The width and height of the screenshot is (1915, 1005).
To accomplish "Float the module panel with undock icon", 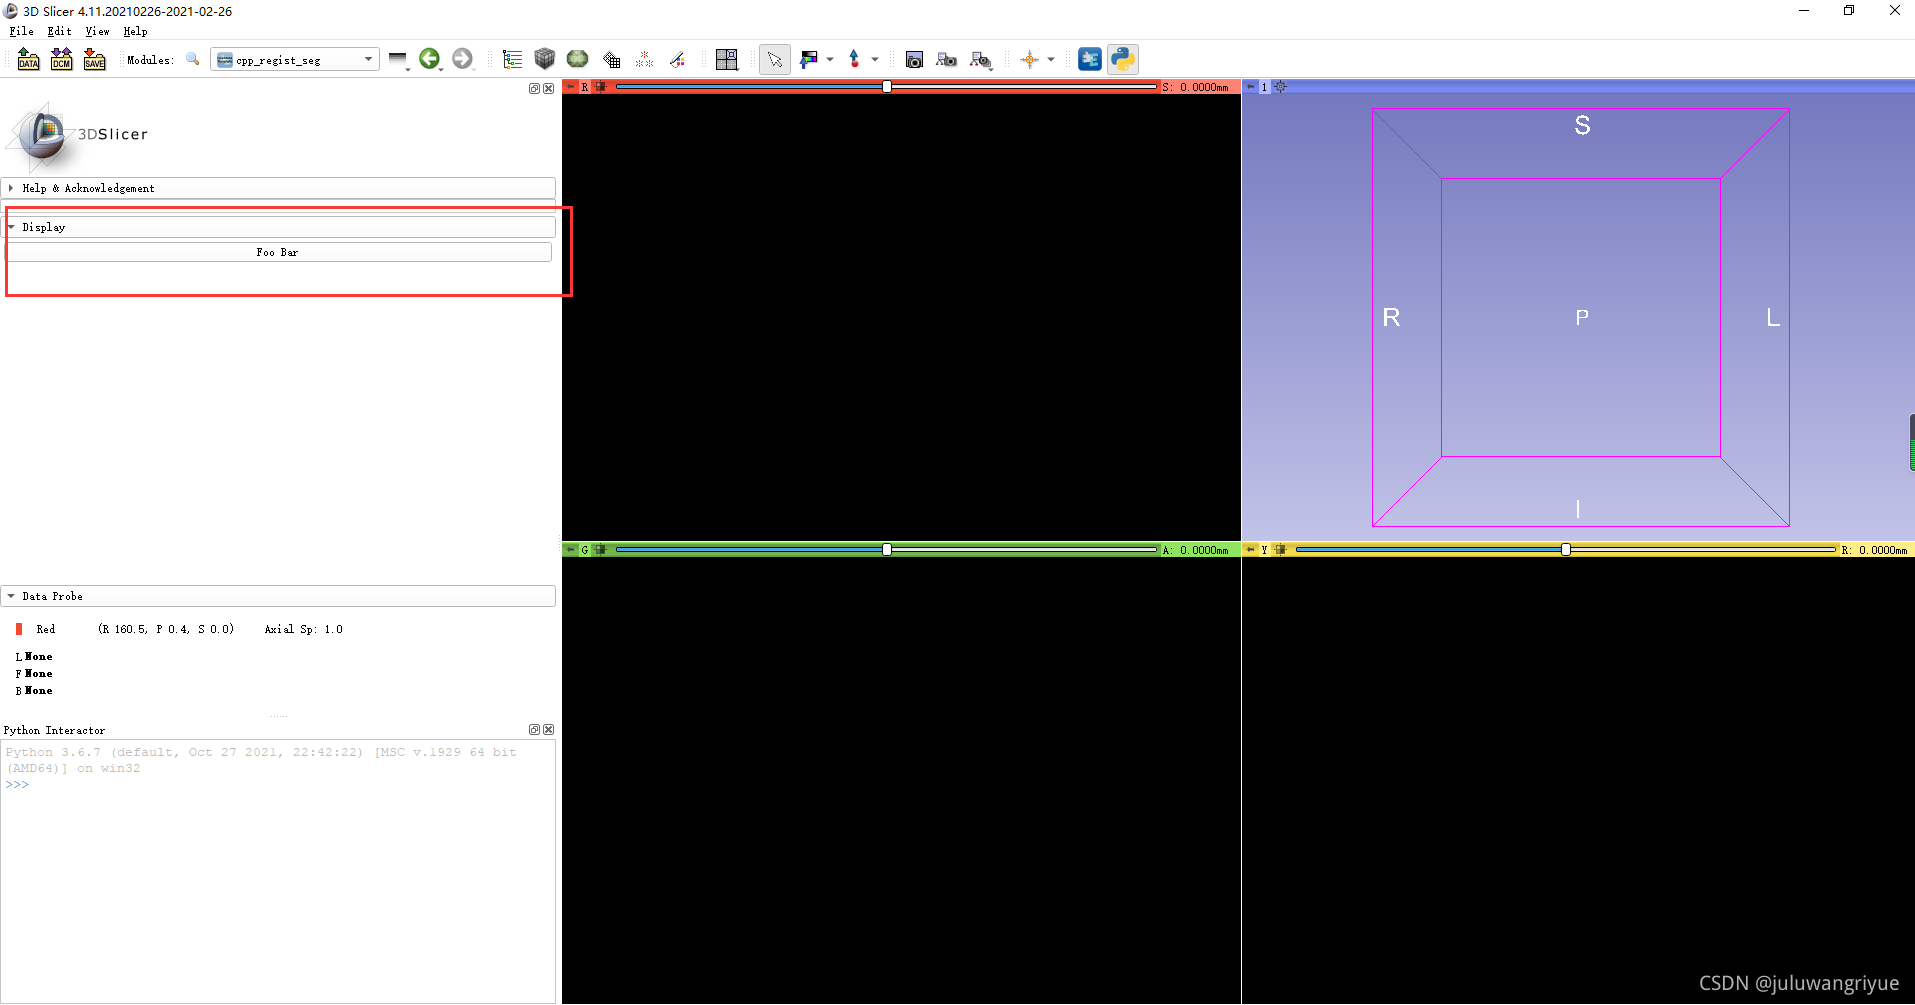I will [x=534, y=88].
